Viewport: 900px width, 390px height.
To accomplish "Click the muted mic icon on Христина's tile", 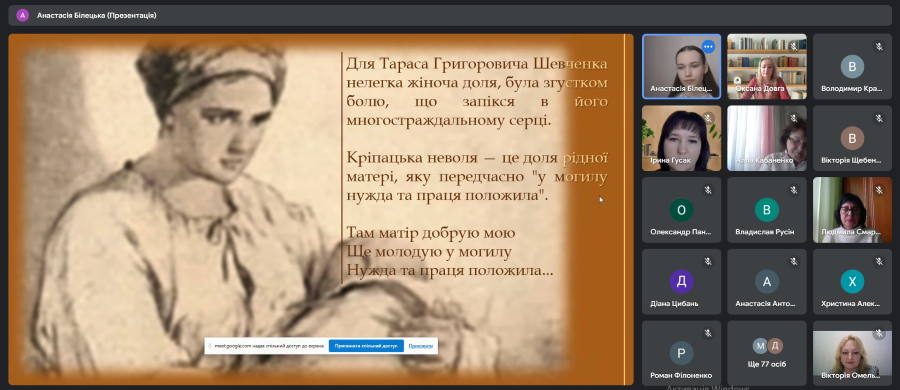I will [x=879, y=261].
